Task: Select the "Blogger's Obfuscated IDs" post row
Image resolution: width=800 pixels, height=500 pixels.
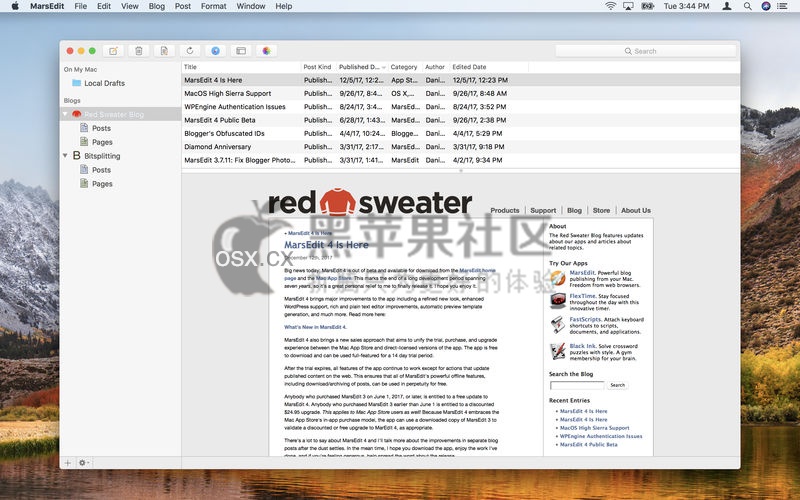Action: 461,133
